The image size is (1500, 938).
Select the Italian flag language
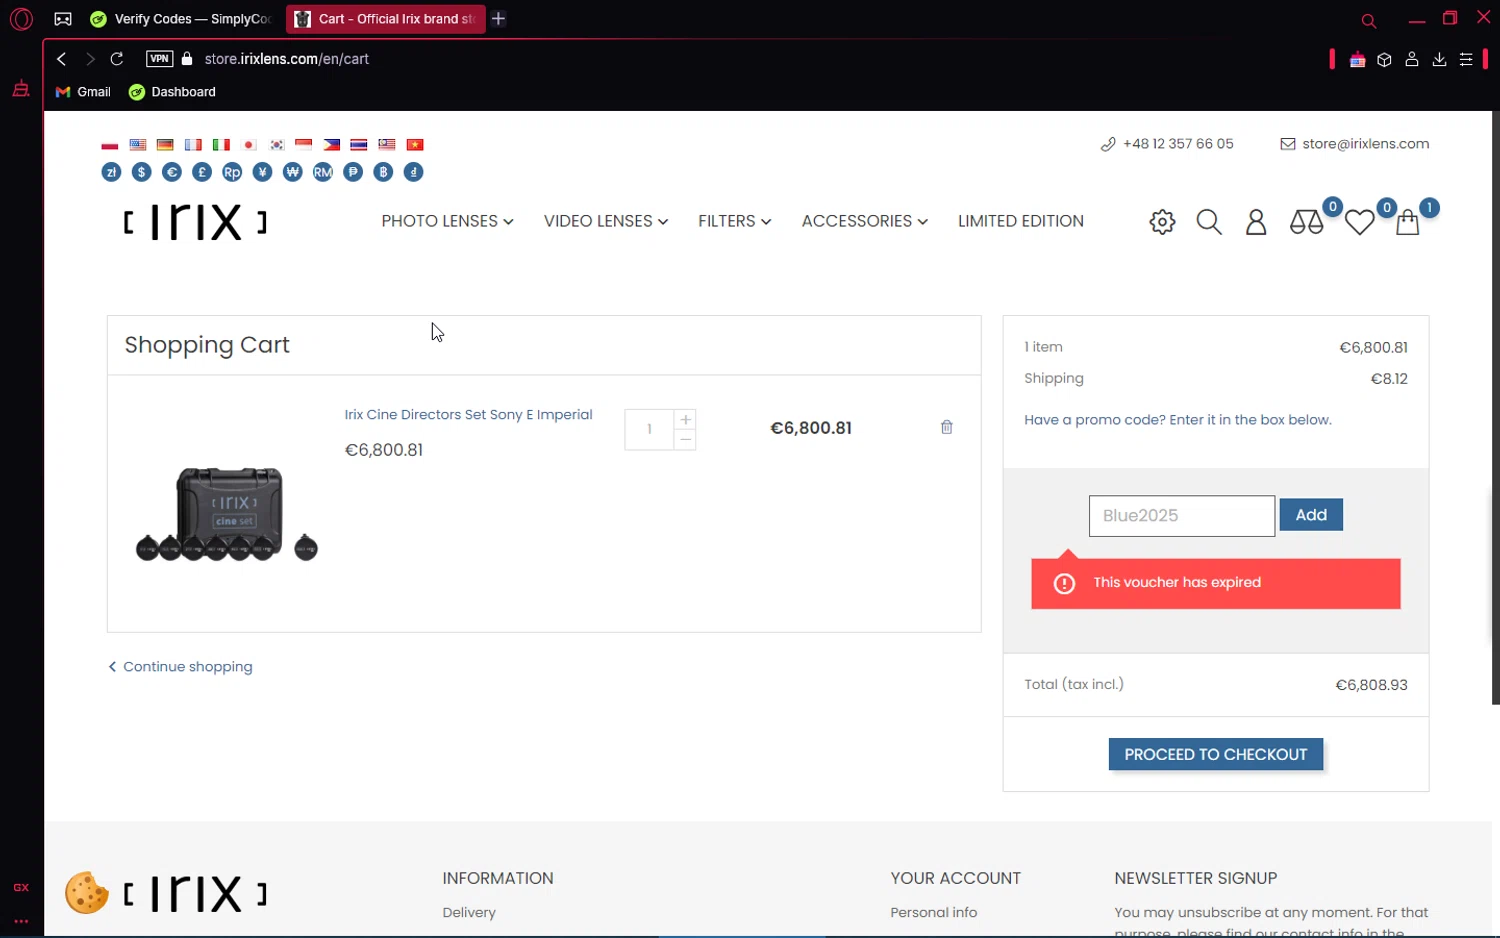(221, 145)
